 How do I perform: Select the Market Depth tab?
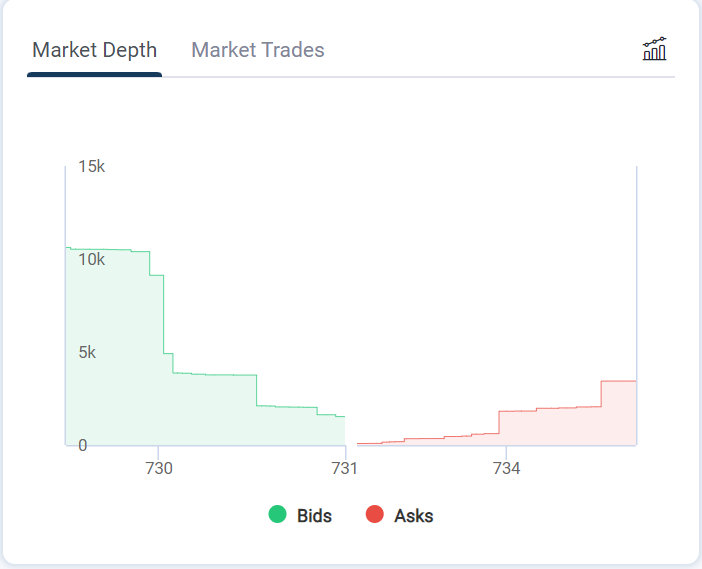(x=95, y=50)
